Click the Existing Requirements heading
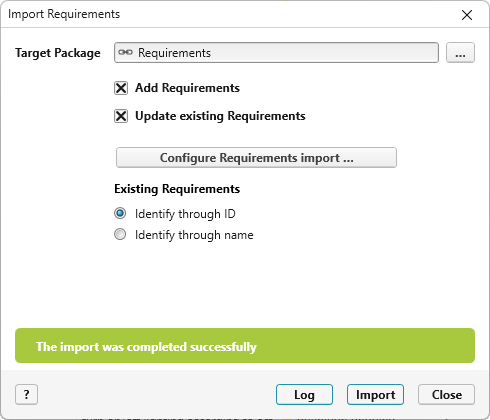The width and height of the screenshot is (490, 420). [x=177, y=189]
